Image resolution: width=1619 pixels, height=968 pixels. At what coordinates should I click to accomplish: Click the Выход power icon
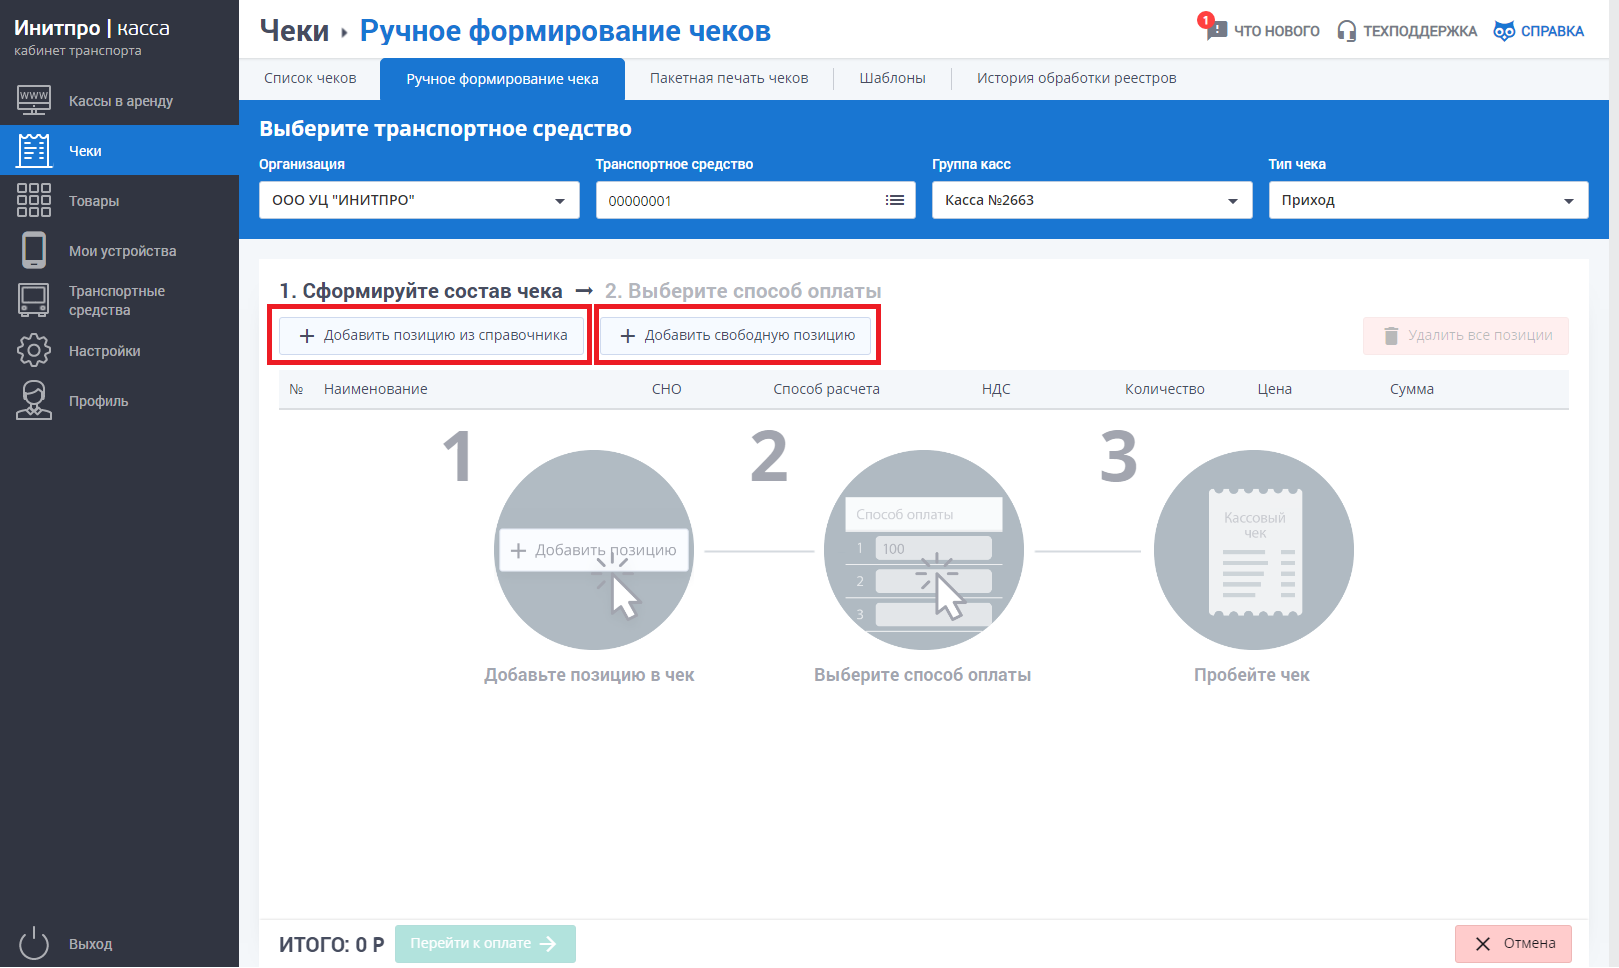[34, 943]
